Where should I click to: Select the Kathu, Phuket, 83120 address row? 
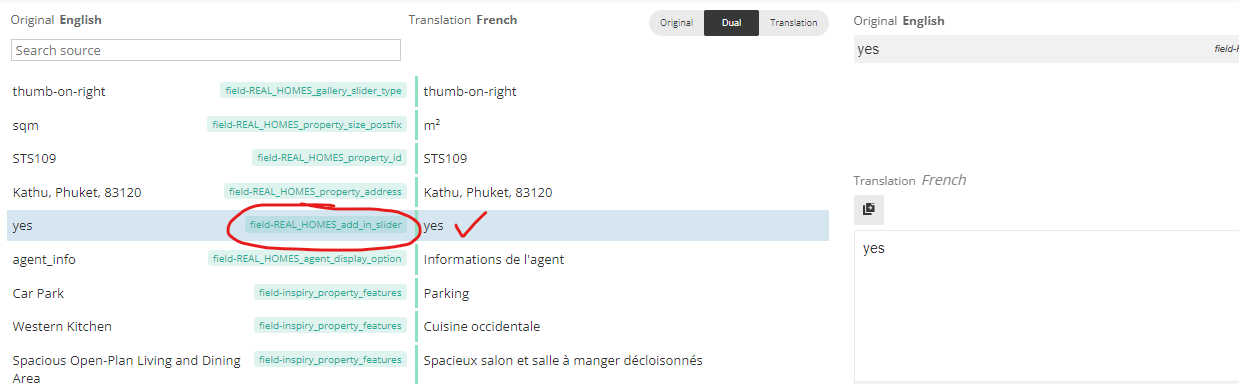[x=418, y=192]
